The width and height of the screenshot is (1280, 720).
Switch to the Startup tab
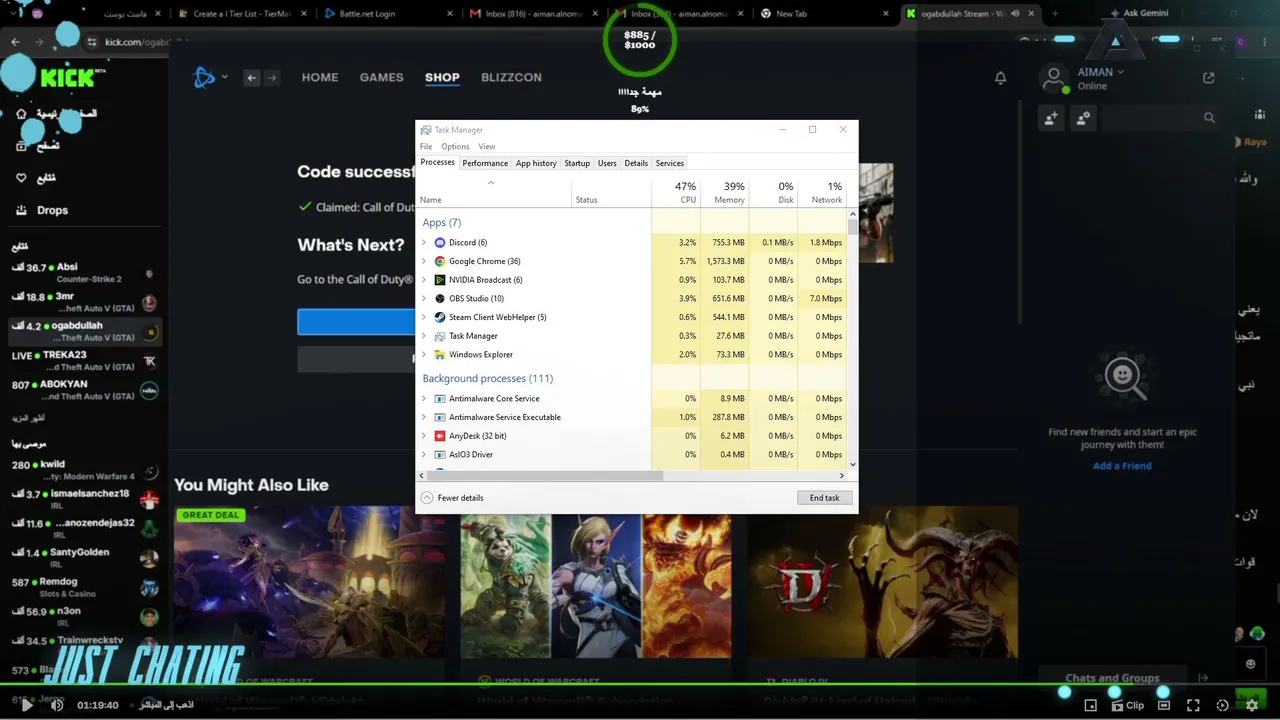point(577,163)
